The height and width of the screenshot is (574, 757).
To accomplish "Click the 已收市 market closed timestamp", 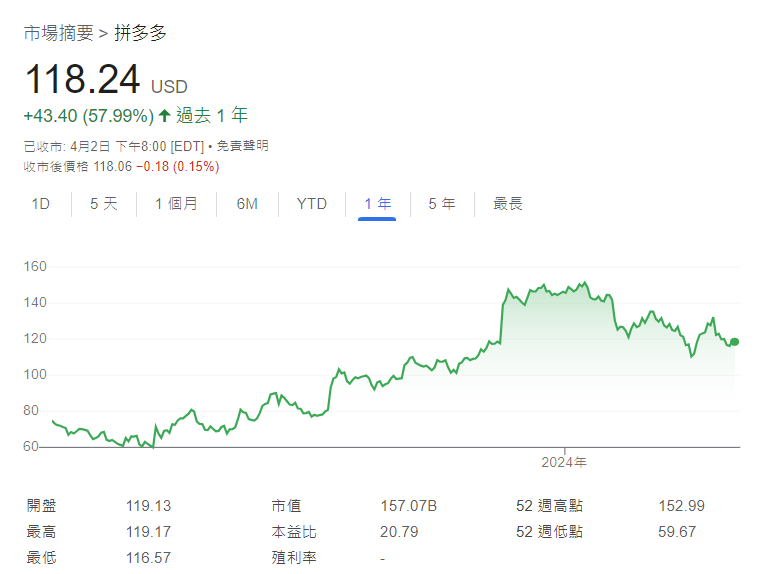I will [x=114, y=146].
